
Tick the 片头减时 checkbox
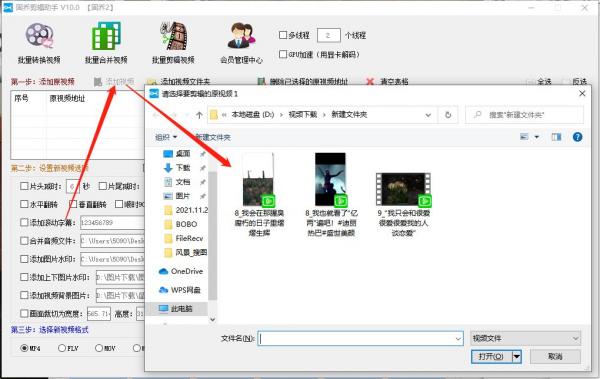tap(24, 186)
